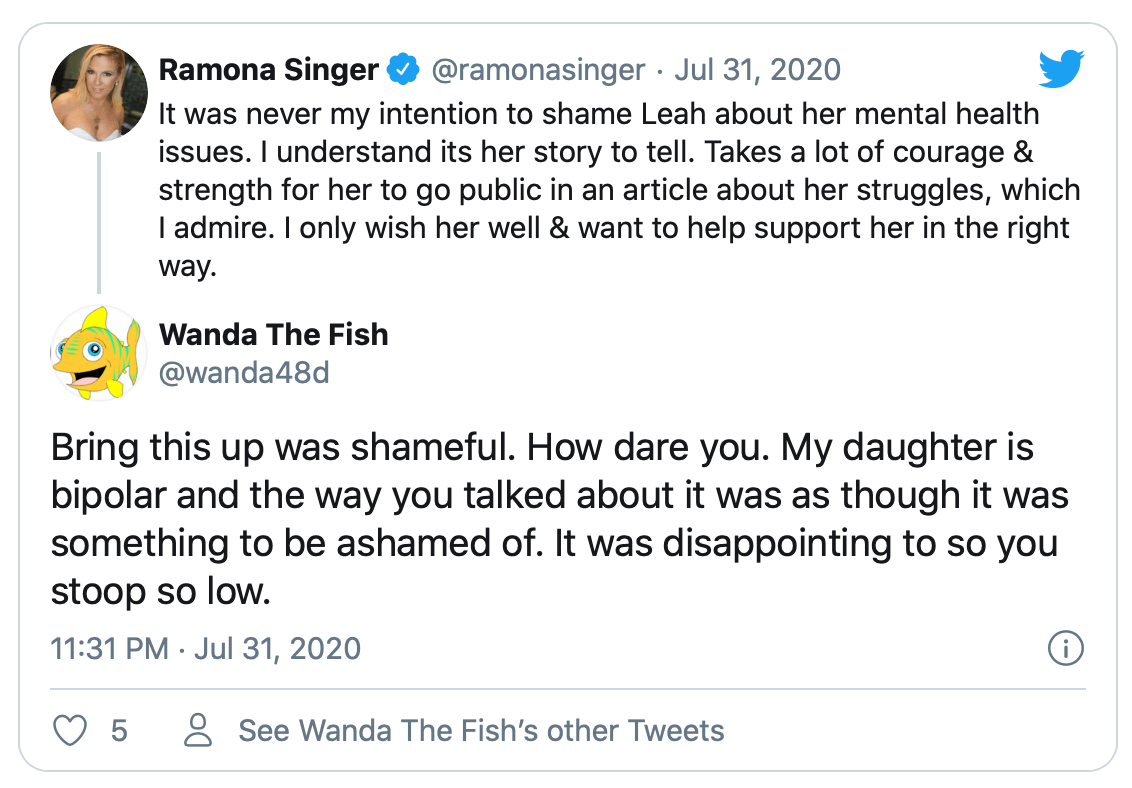Open See Wanda The Fish's other Tweets
This screenshot has height=788, width=1132.
coord(481,730)
